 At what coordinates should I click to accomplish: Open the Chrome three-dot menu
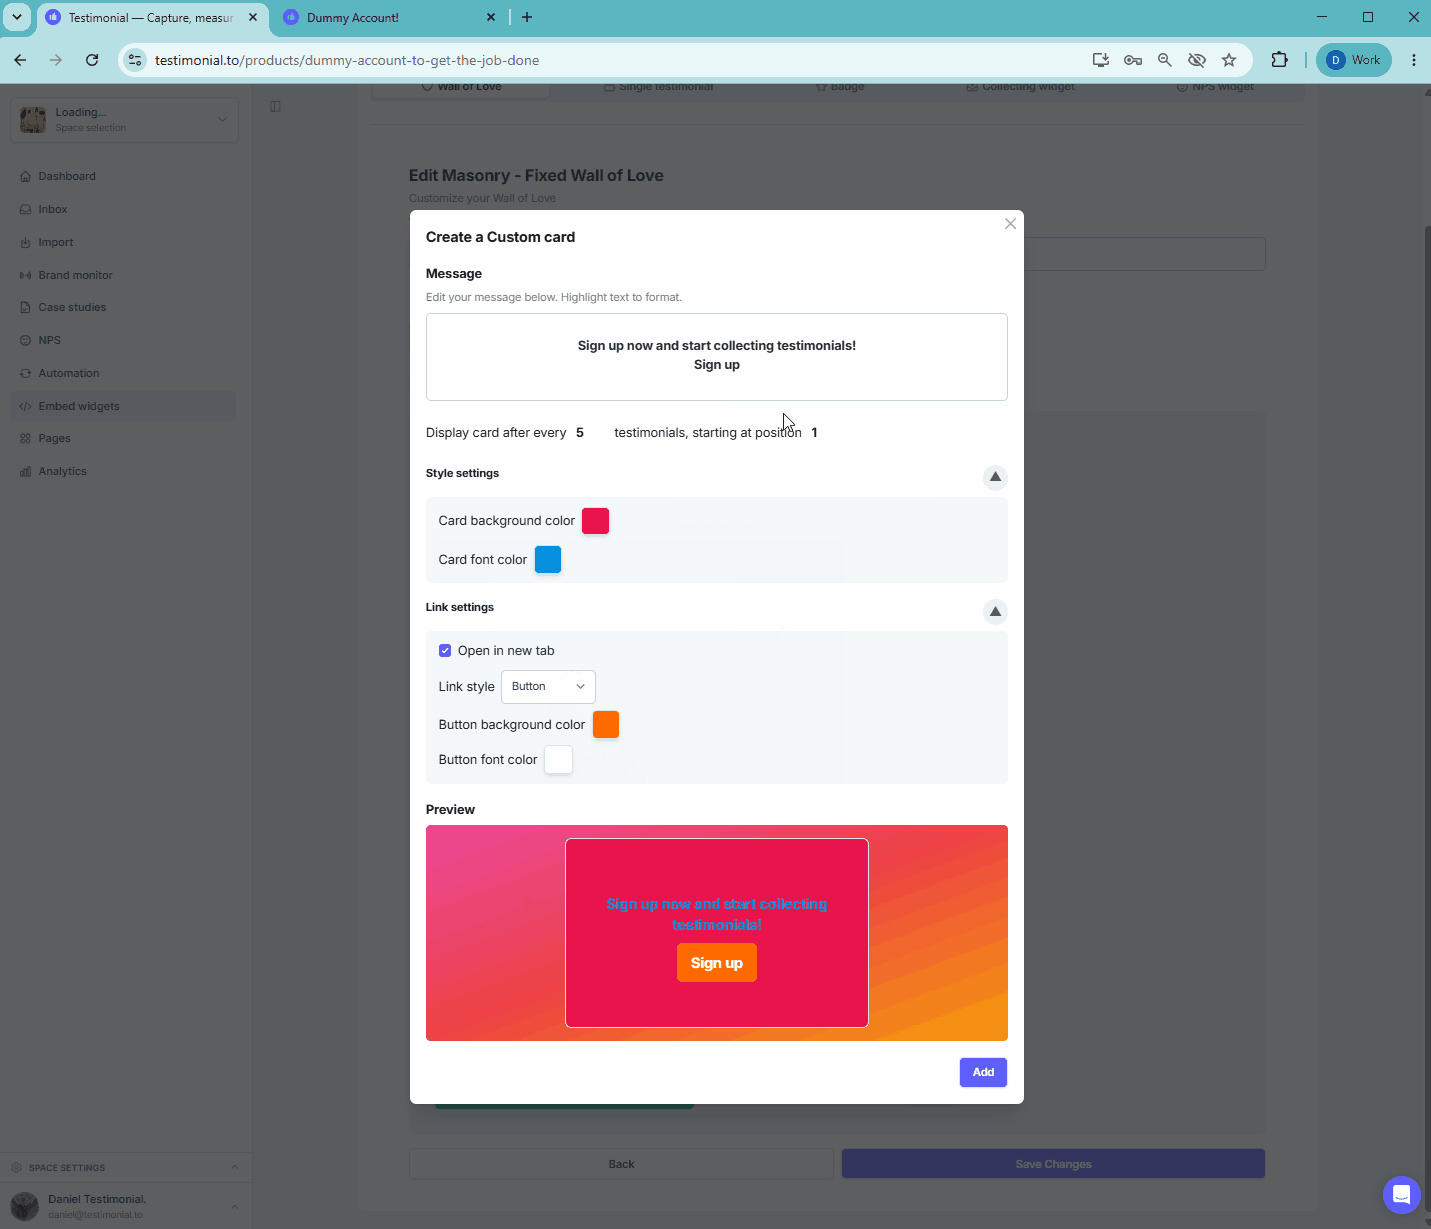pos(1413,60)
